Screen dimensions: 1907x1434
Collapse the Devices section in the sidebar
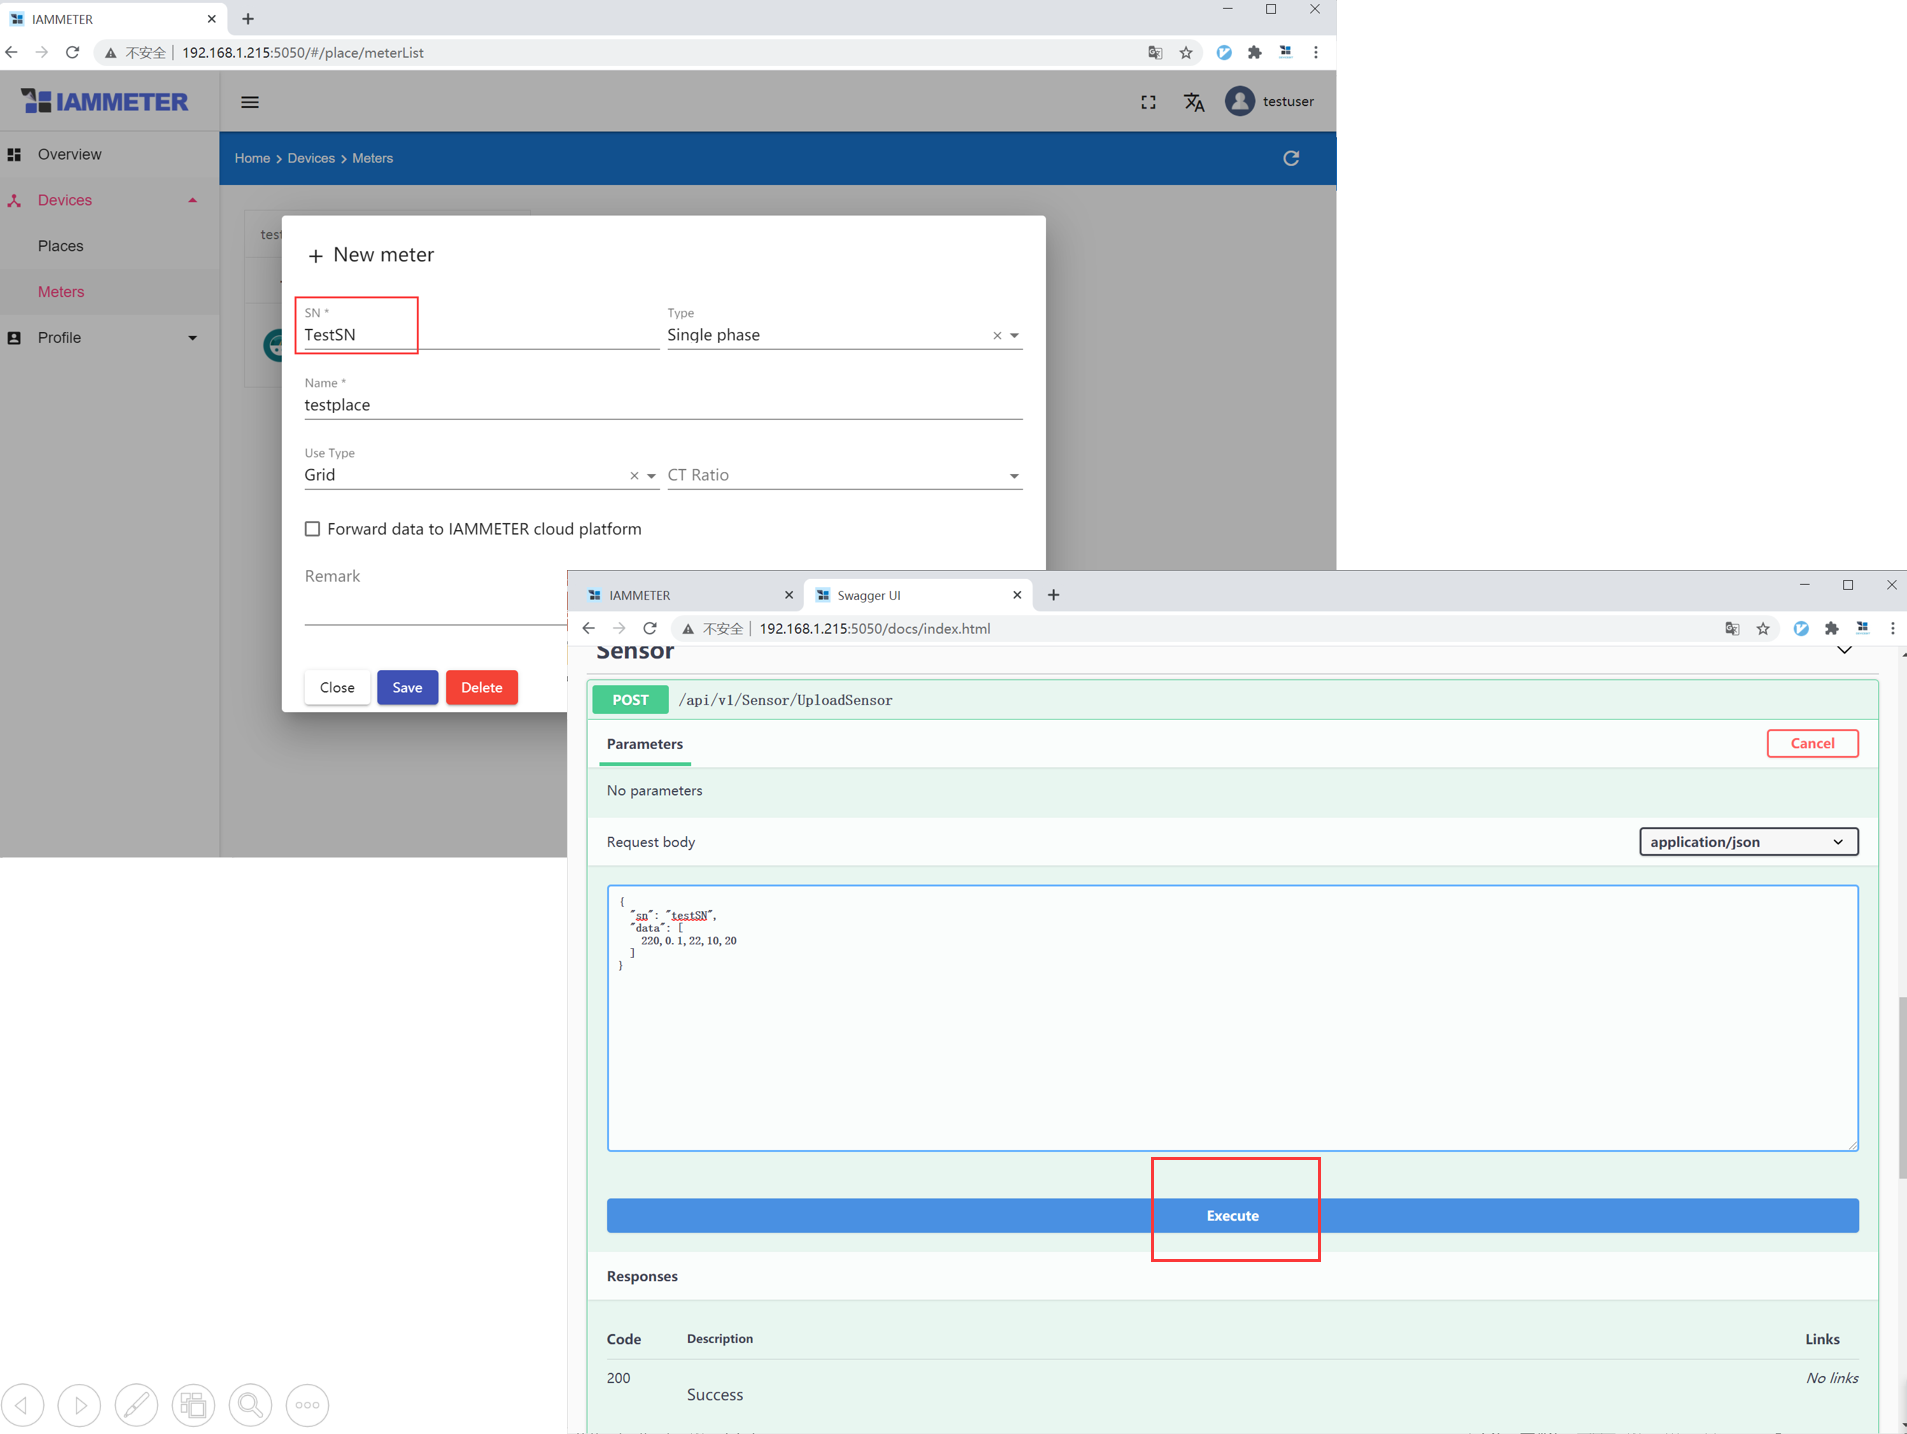(x=192, y=200)
